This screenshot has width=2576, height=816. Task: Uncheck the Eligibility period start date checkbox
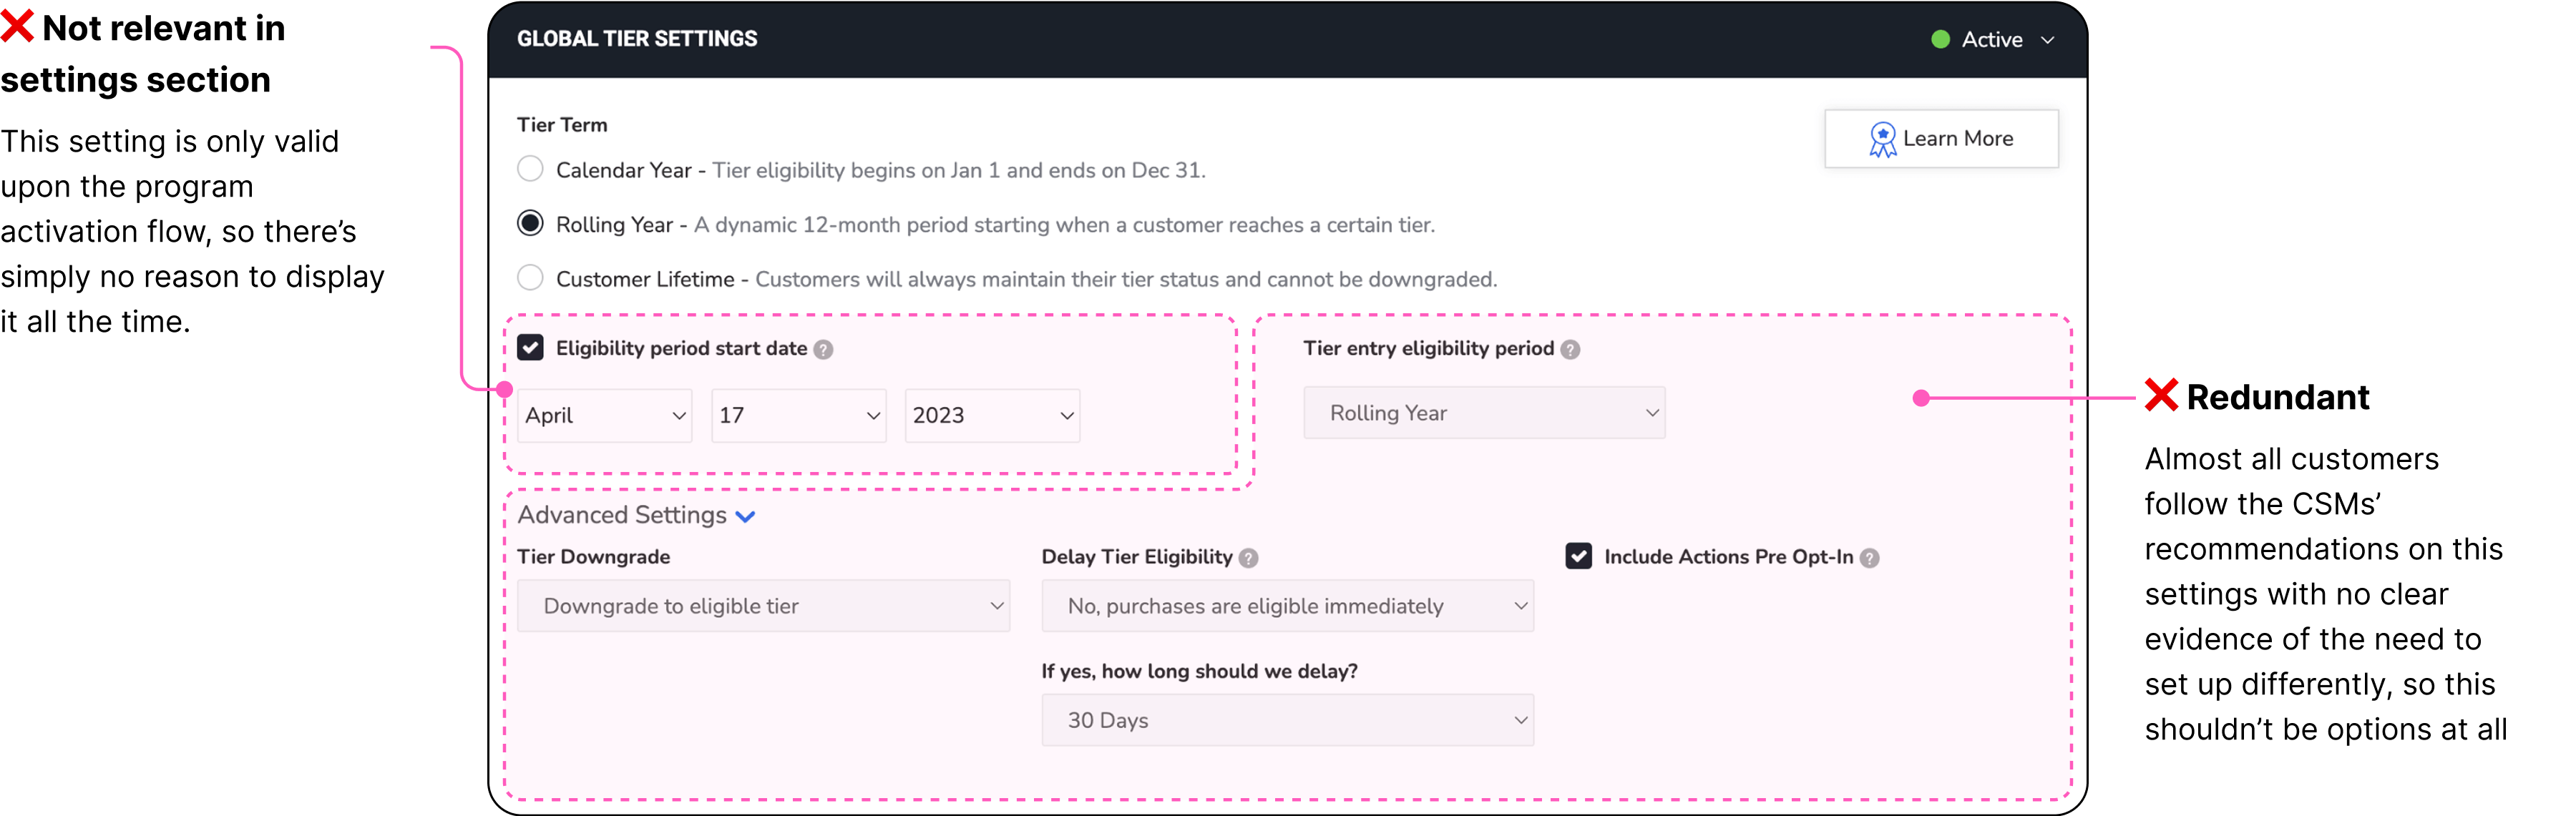coord(531,347)
